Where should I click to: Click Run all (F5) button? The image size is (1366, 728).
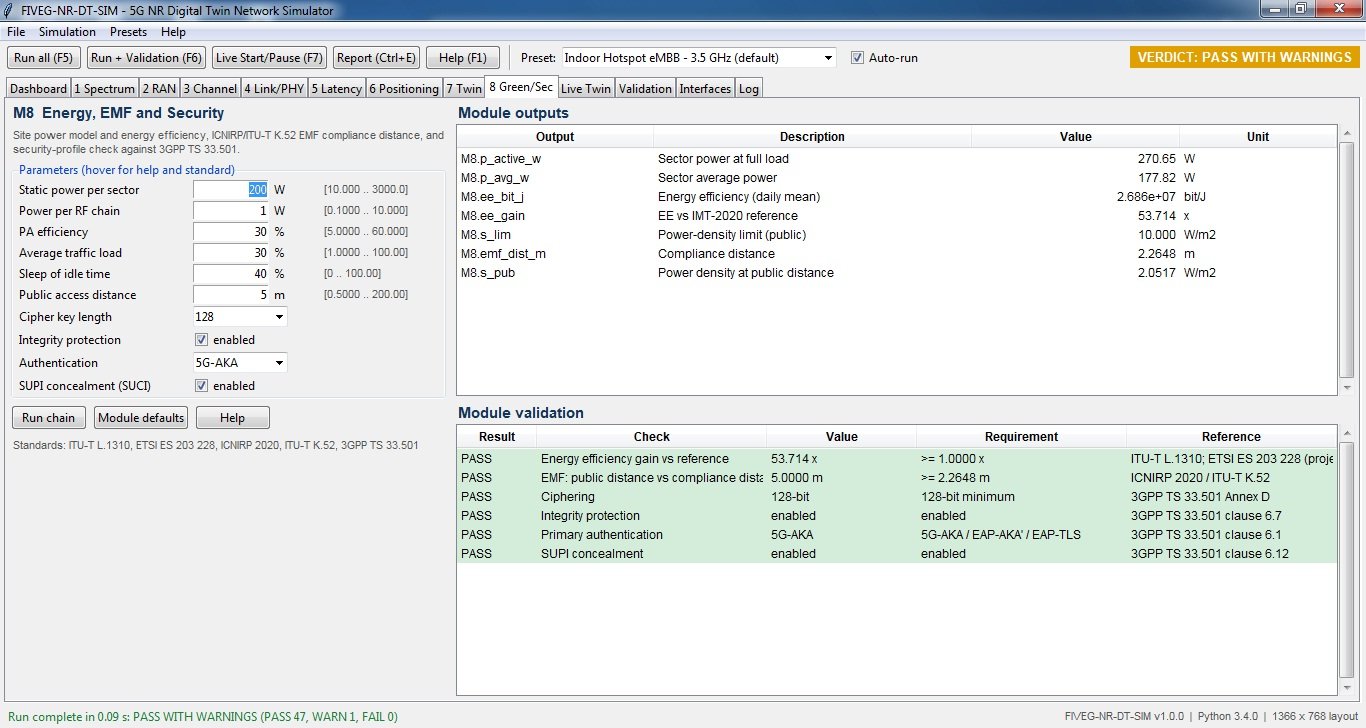[44, 58]
